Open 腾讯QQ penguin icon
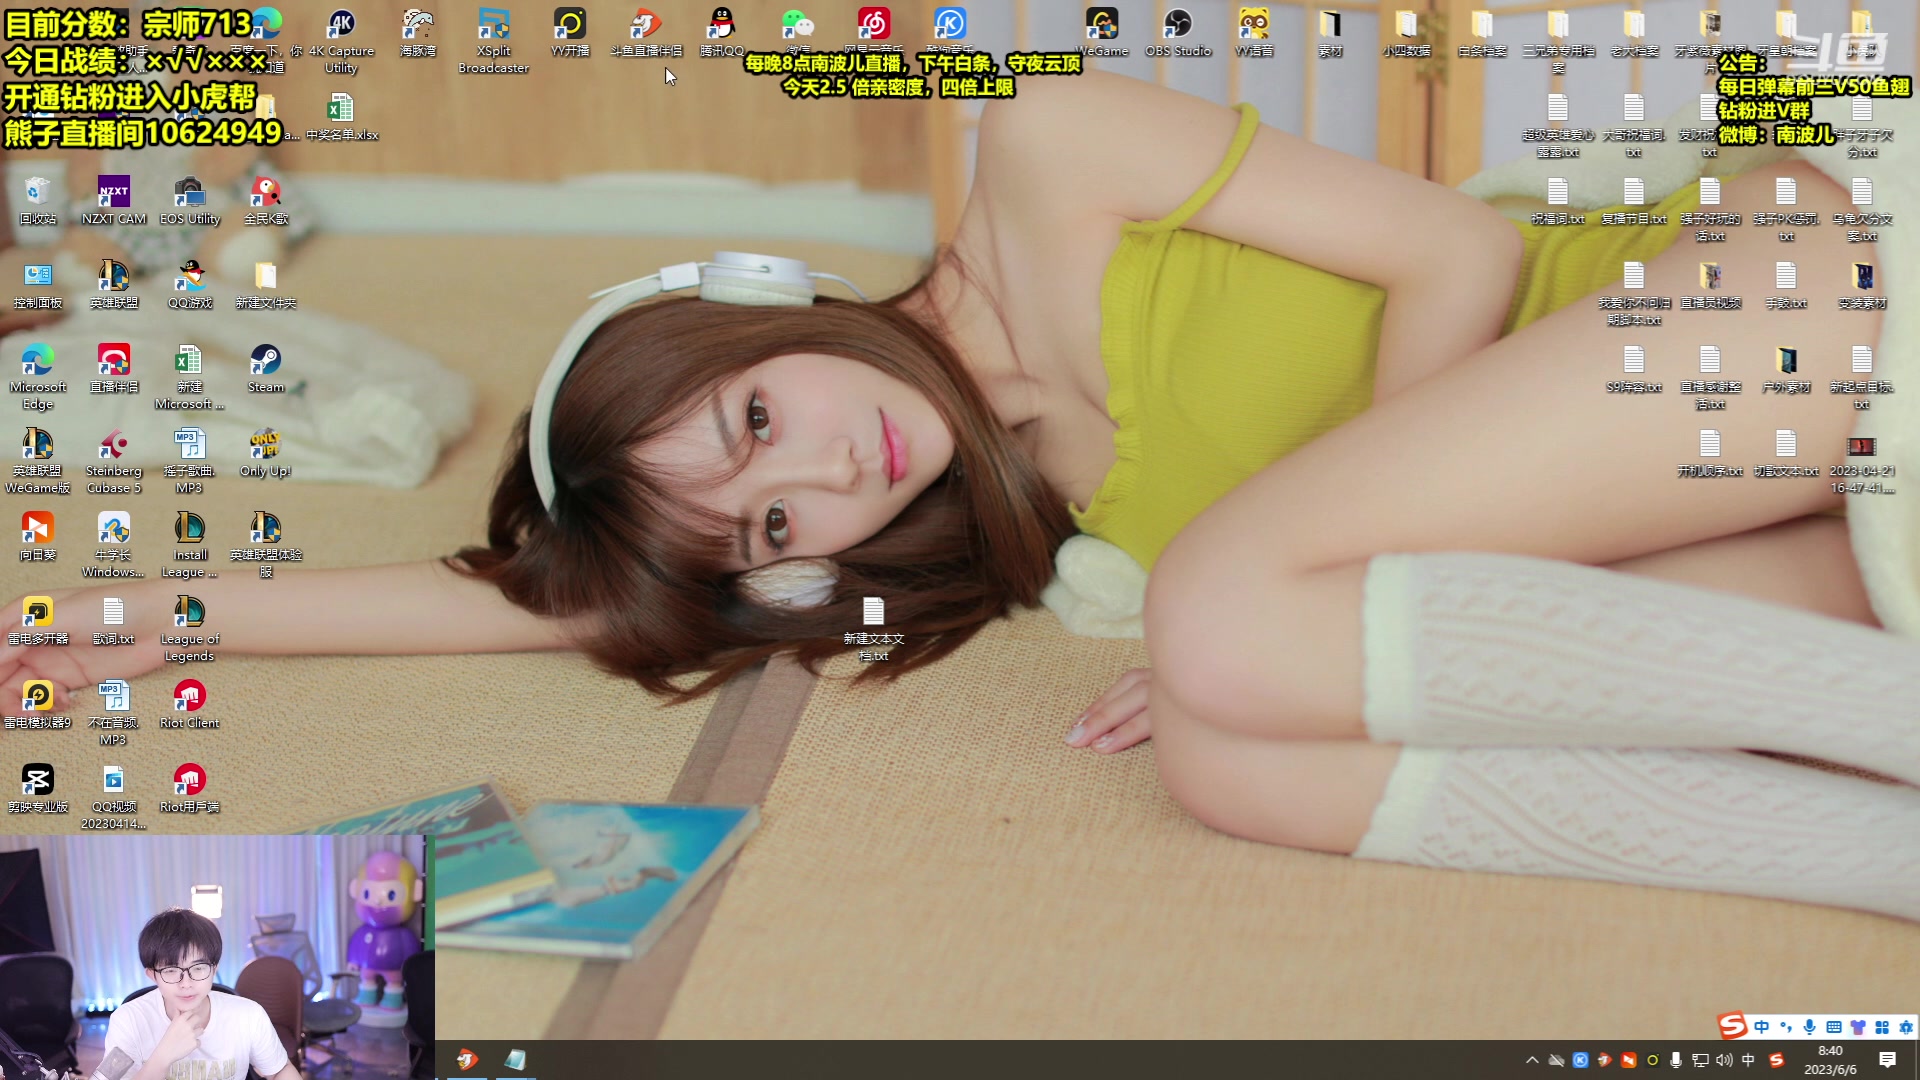1920x1080 pixels. click(722, 32)
